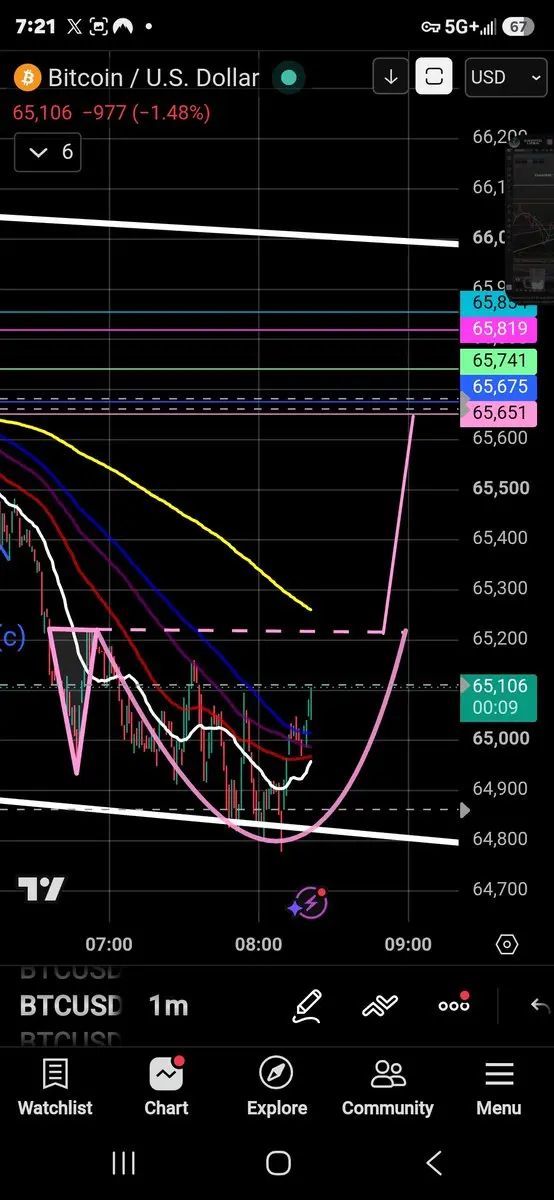Tap the down arrow button in header
The height and width of the screenshot is (1200, 554).
pos(390,77)
